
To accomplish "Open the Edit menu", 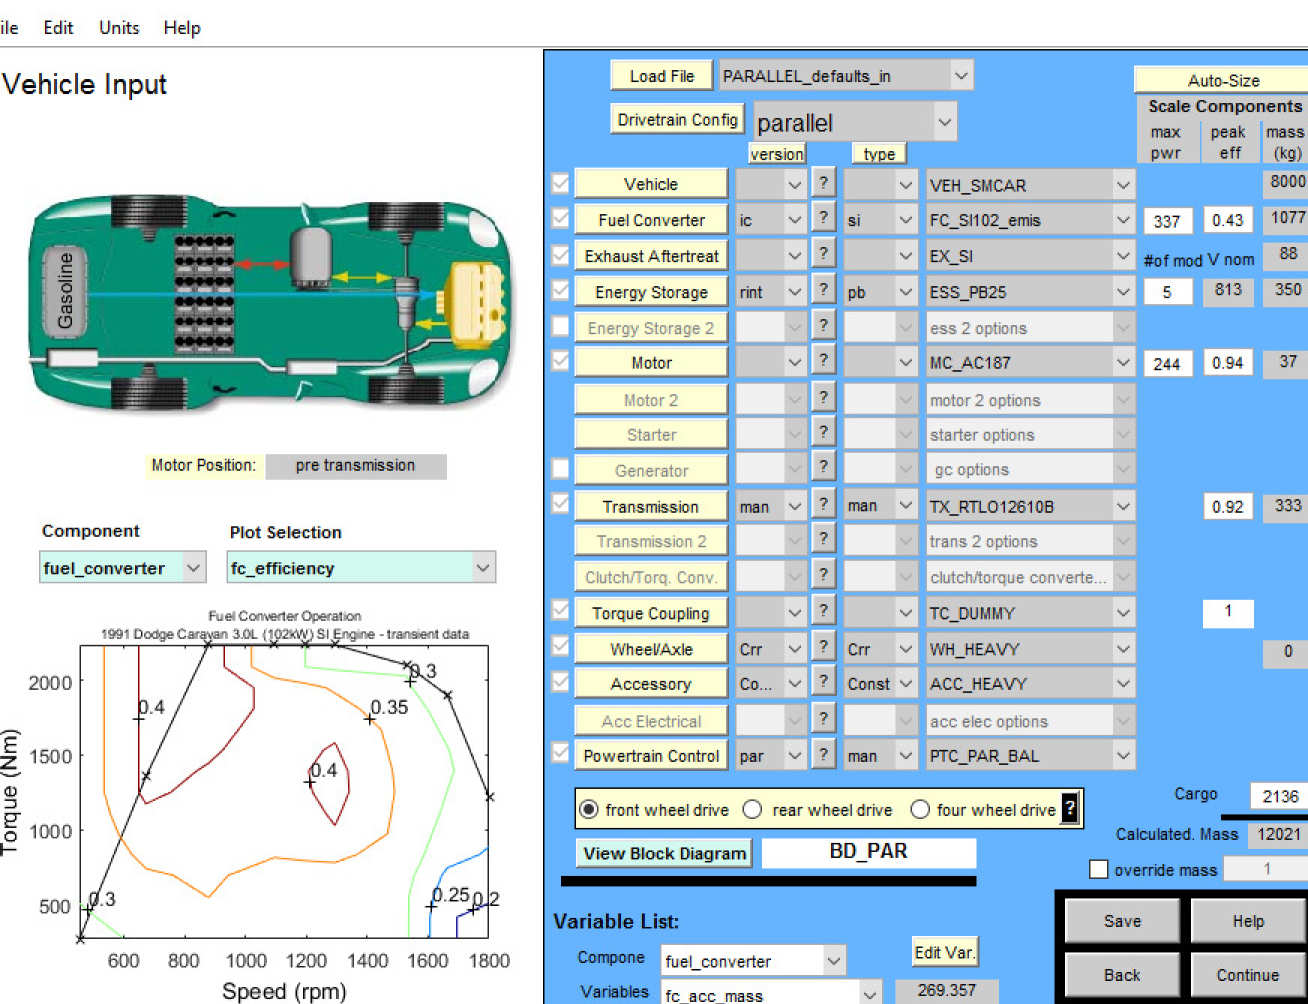I will tap(58, 28).
